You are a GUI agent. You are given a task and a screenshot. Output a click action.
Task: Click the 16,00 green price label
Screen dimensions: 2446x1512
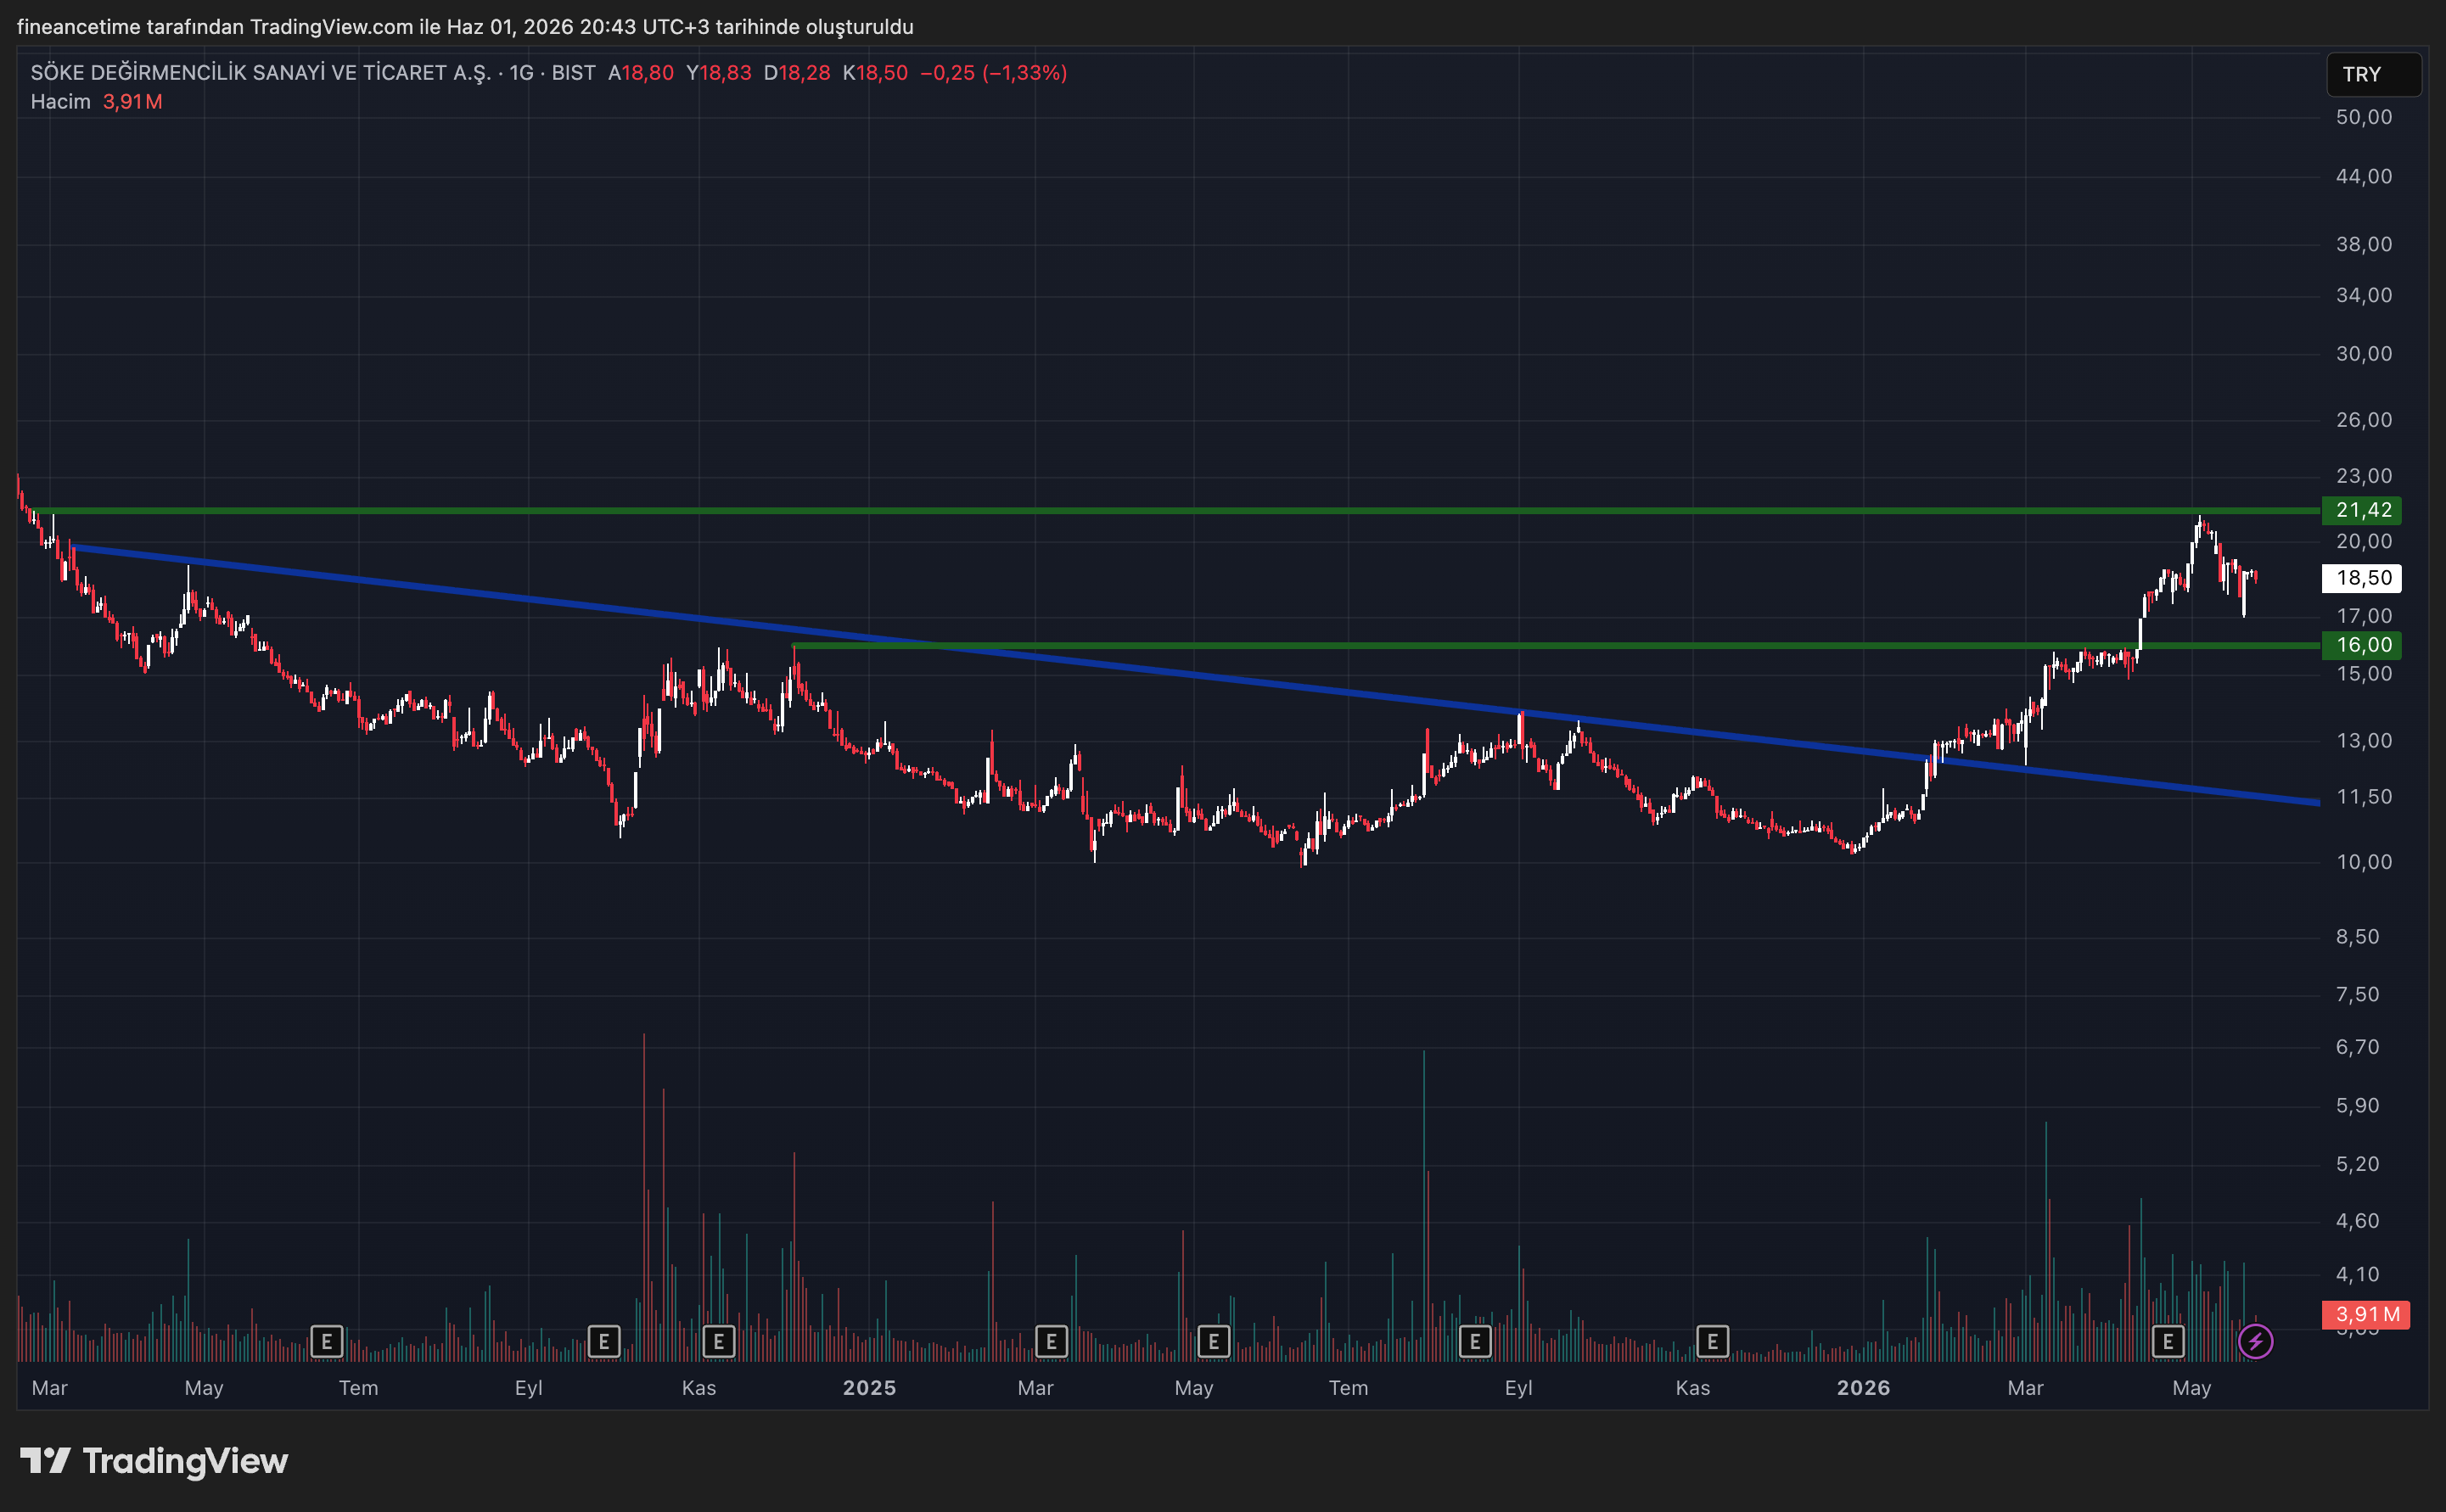tap(2360, 645)
